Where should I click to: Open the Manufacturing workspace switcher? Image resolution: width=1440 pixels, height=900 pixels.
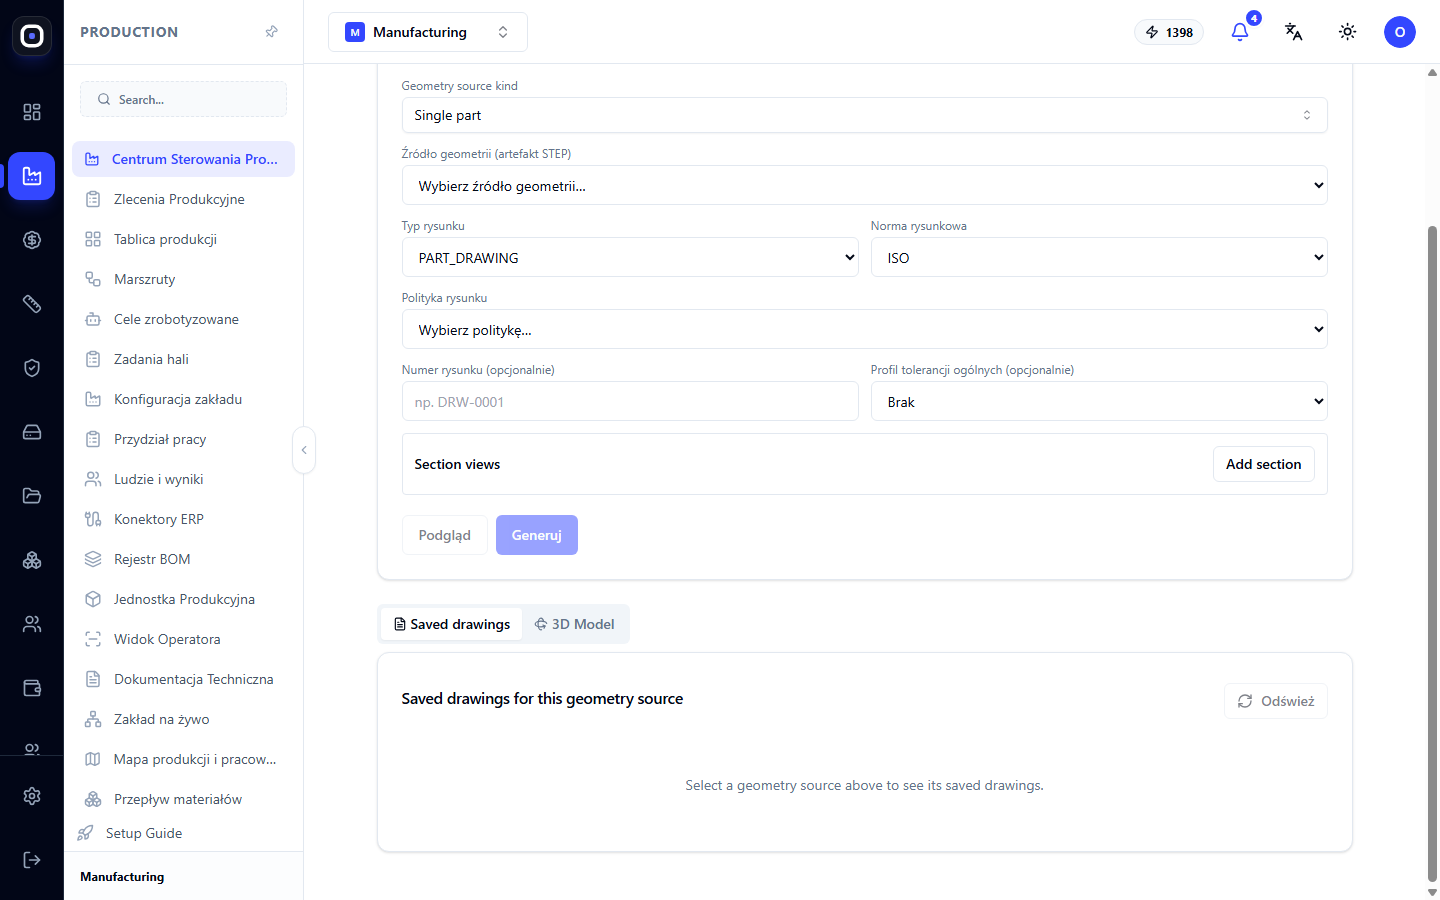[428, 32]
